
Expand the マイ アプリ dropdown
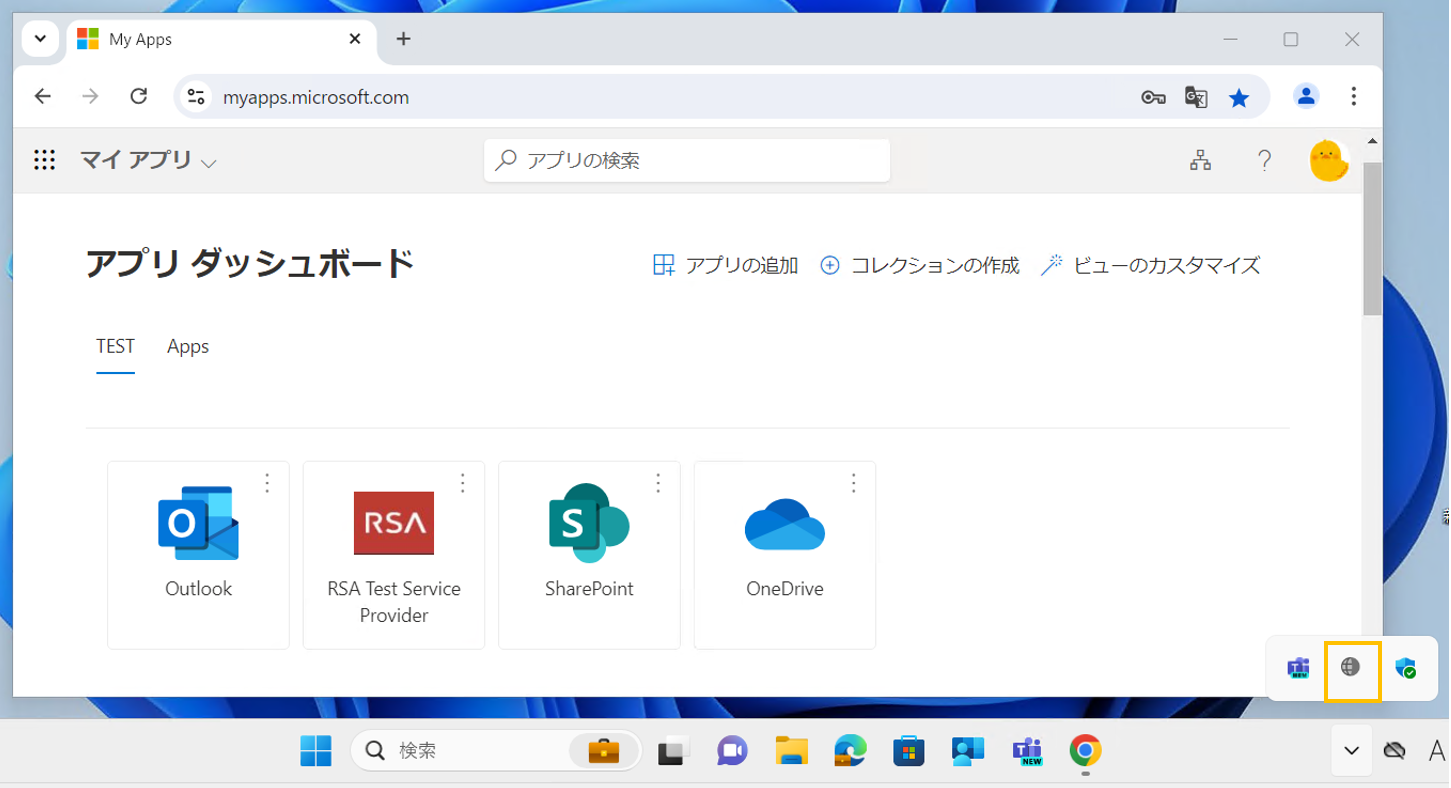[208, 163]
